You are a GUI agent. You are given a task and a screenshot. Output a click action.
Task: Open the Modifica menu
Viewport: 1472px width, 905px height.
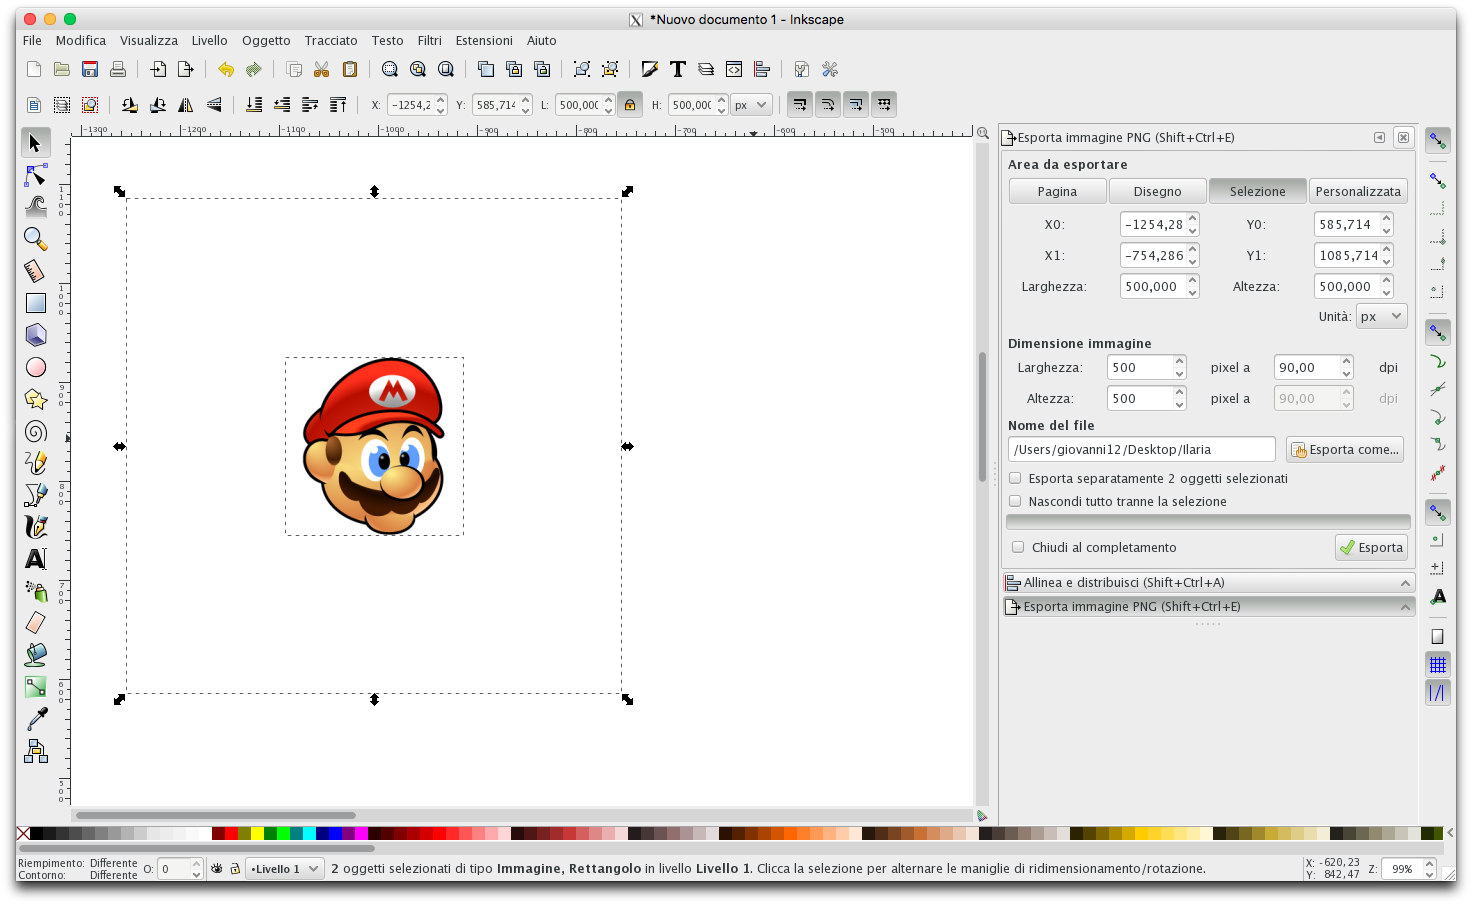(81, 40)
